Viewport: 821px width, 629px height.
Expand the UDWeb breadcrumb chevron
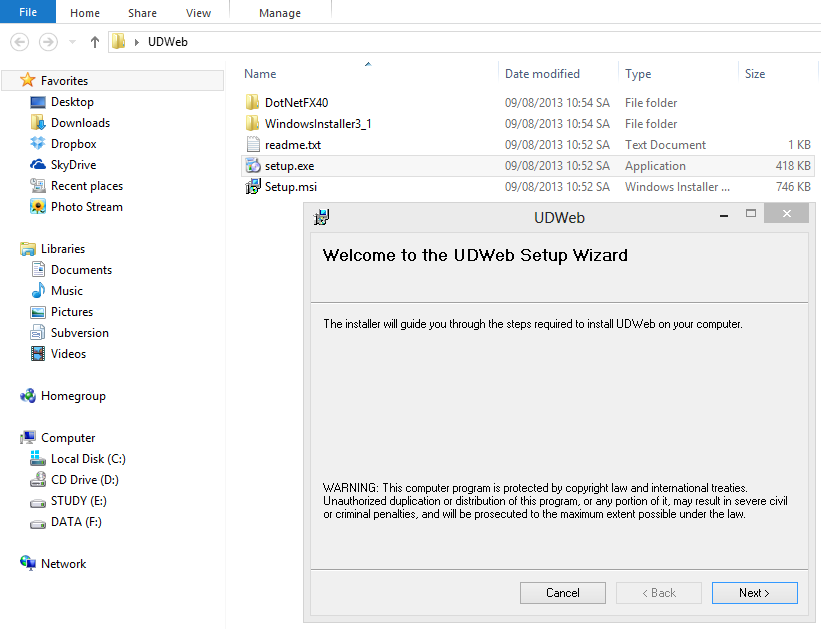(137, 42)
